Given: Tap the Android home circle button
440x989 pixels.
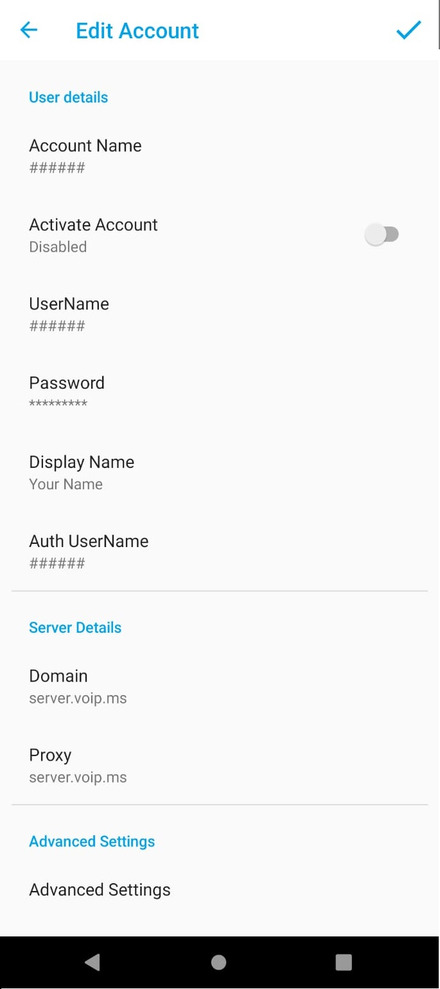Looking at the screenshot, I should 219,962.
